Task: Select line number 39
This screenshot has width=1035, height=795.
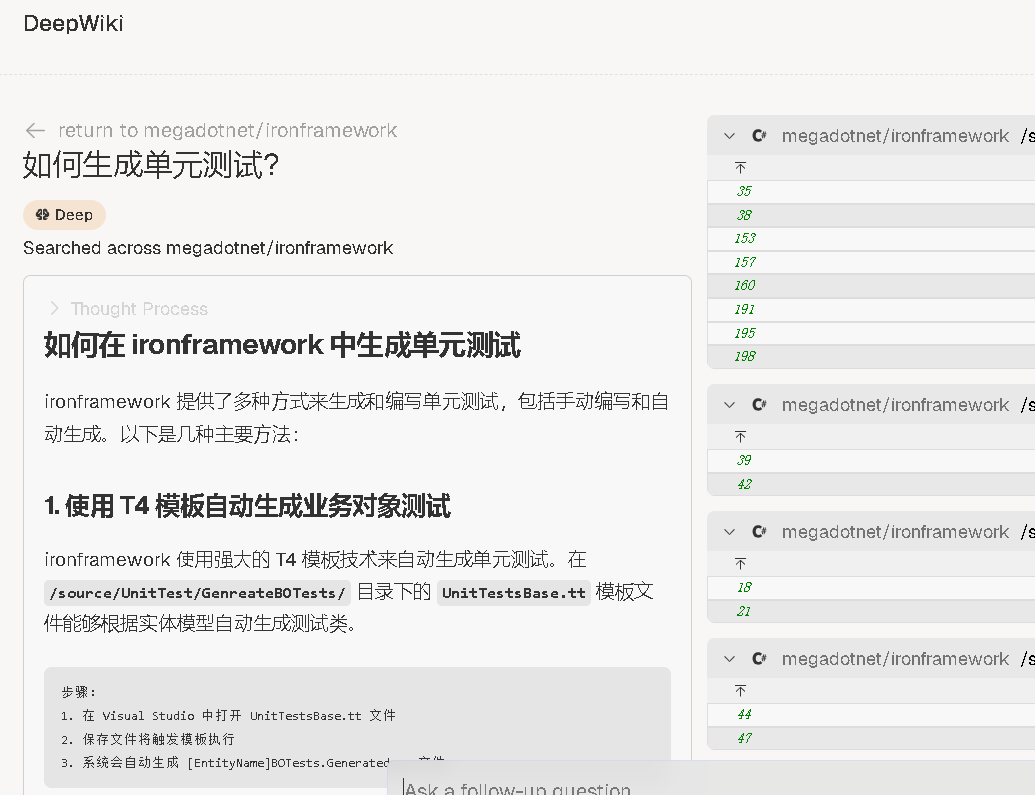Action: tap(744, 460)
